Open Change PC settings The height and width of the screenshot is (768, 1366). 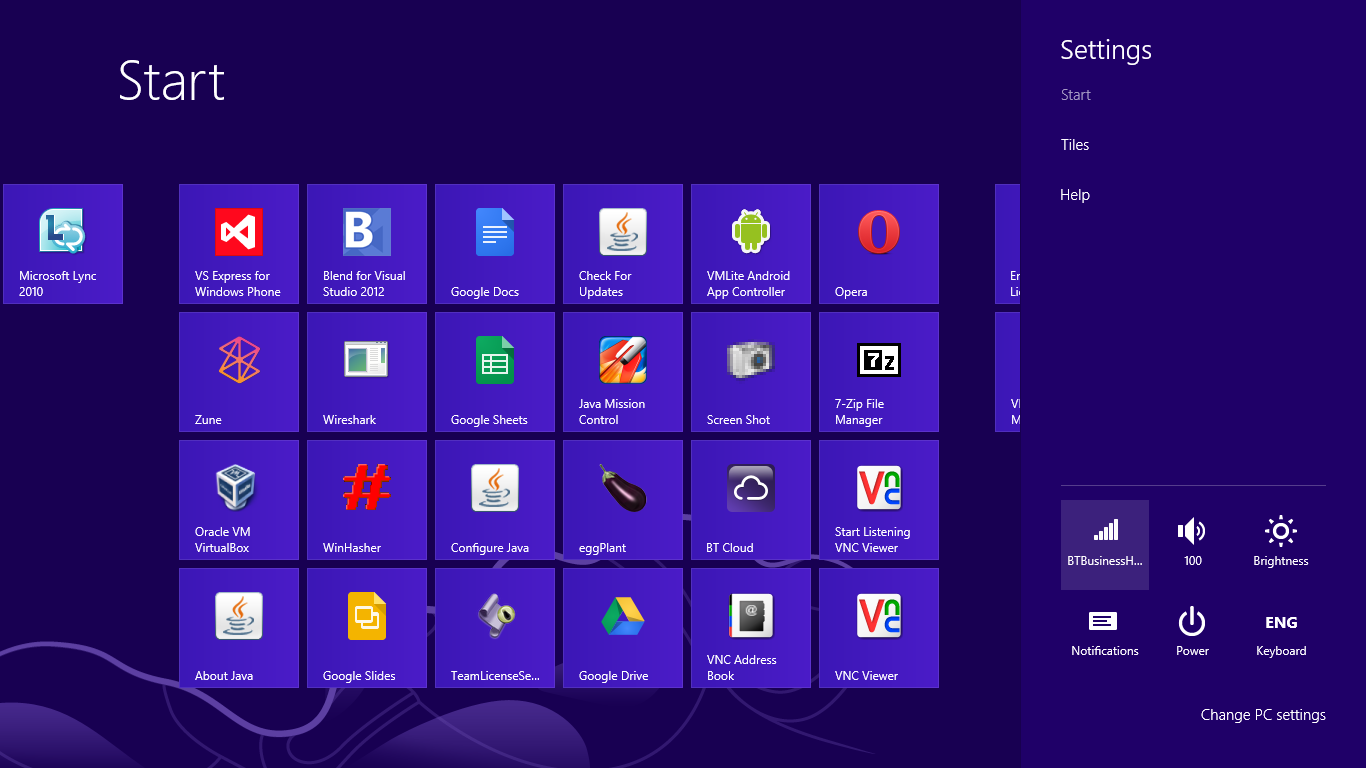click(1263, 714)
